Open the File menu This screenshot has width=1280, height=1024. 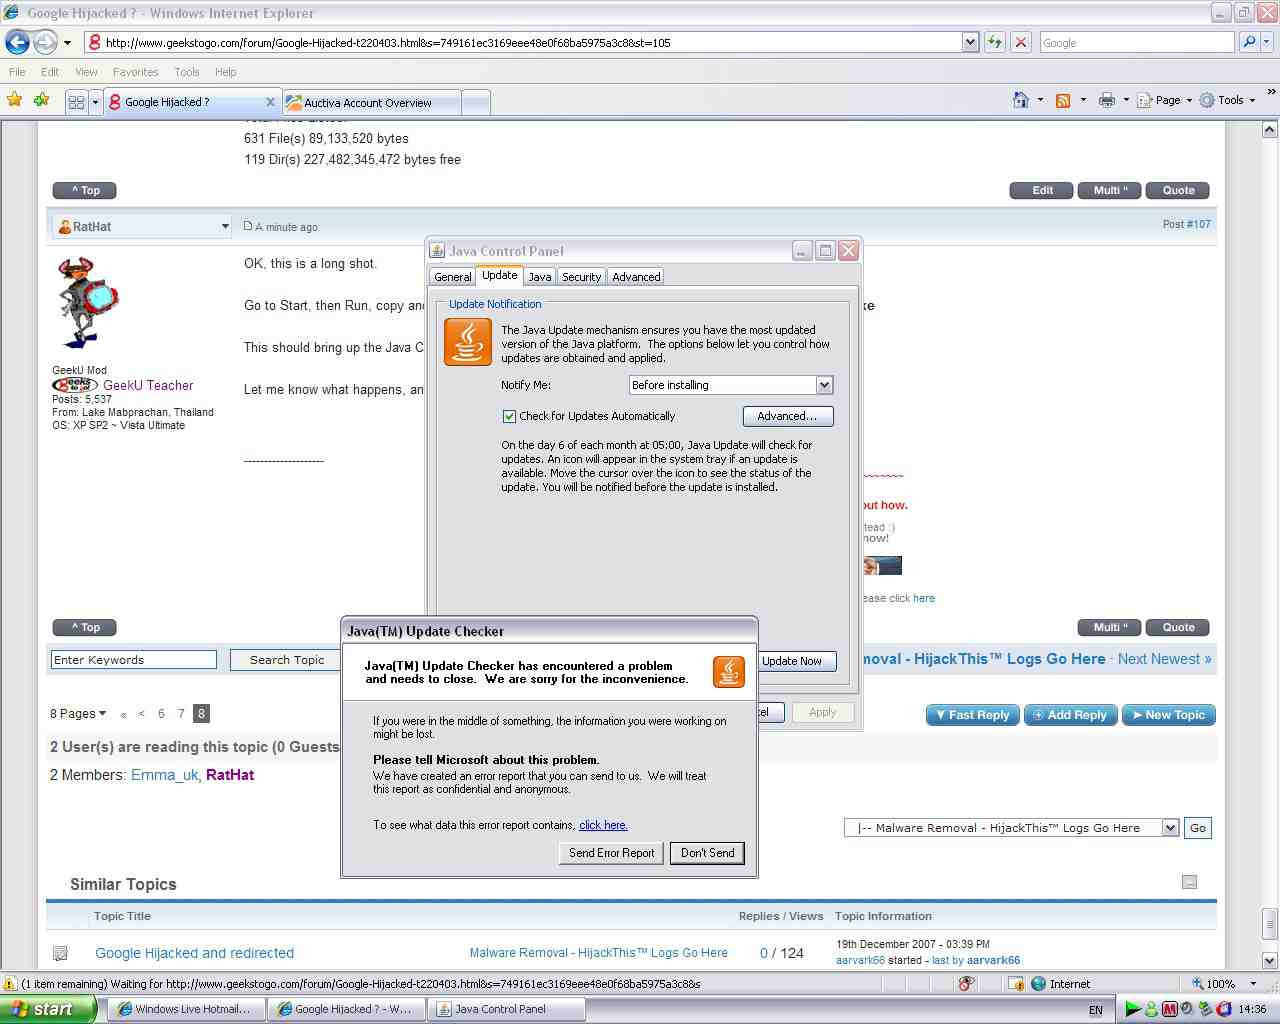pyautogui.click(x=17, y=72)
